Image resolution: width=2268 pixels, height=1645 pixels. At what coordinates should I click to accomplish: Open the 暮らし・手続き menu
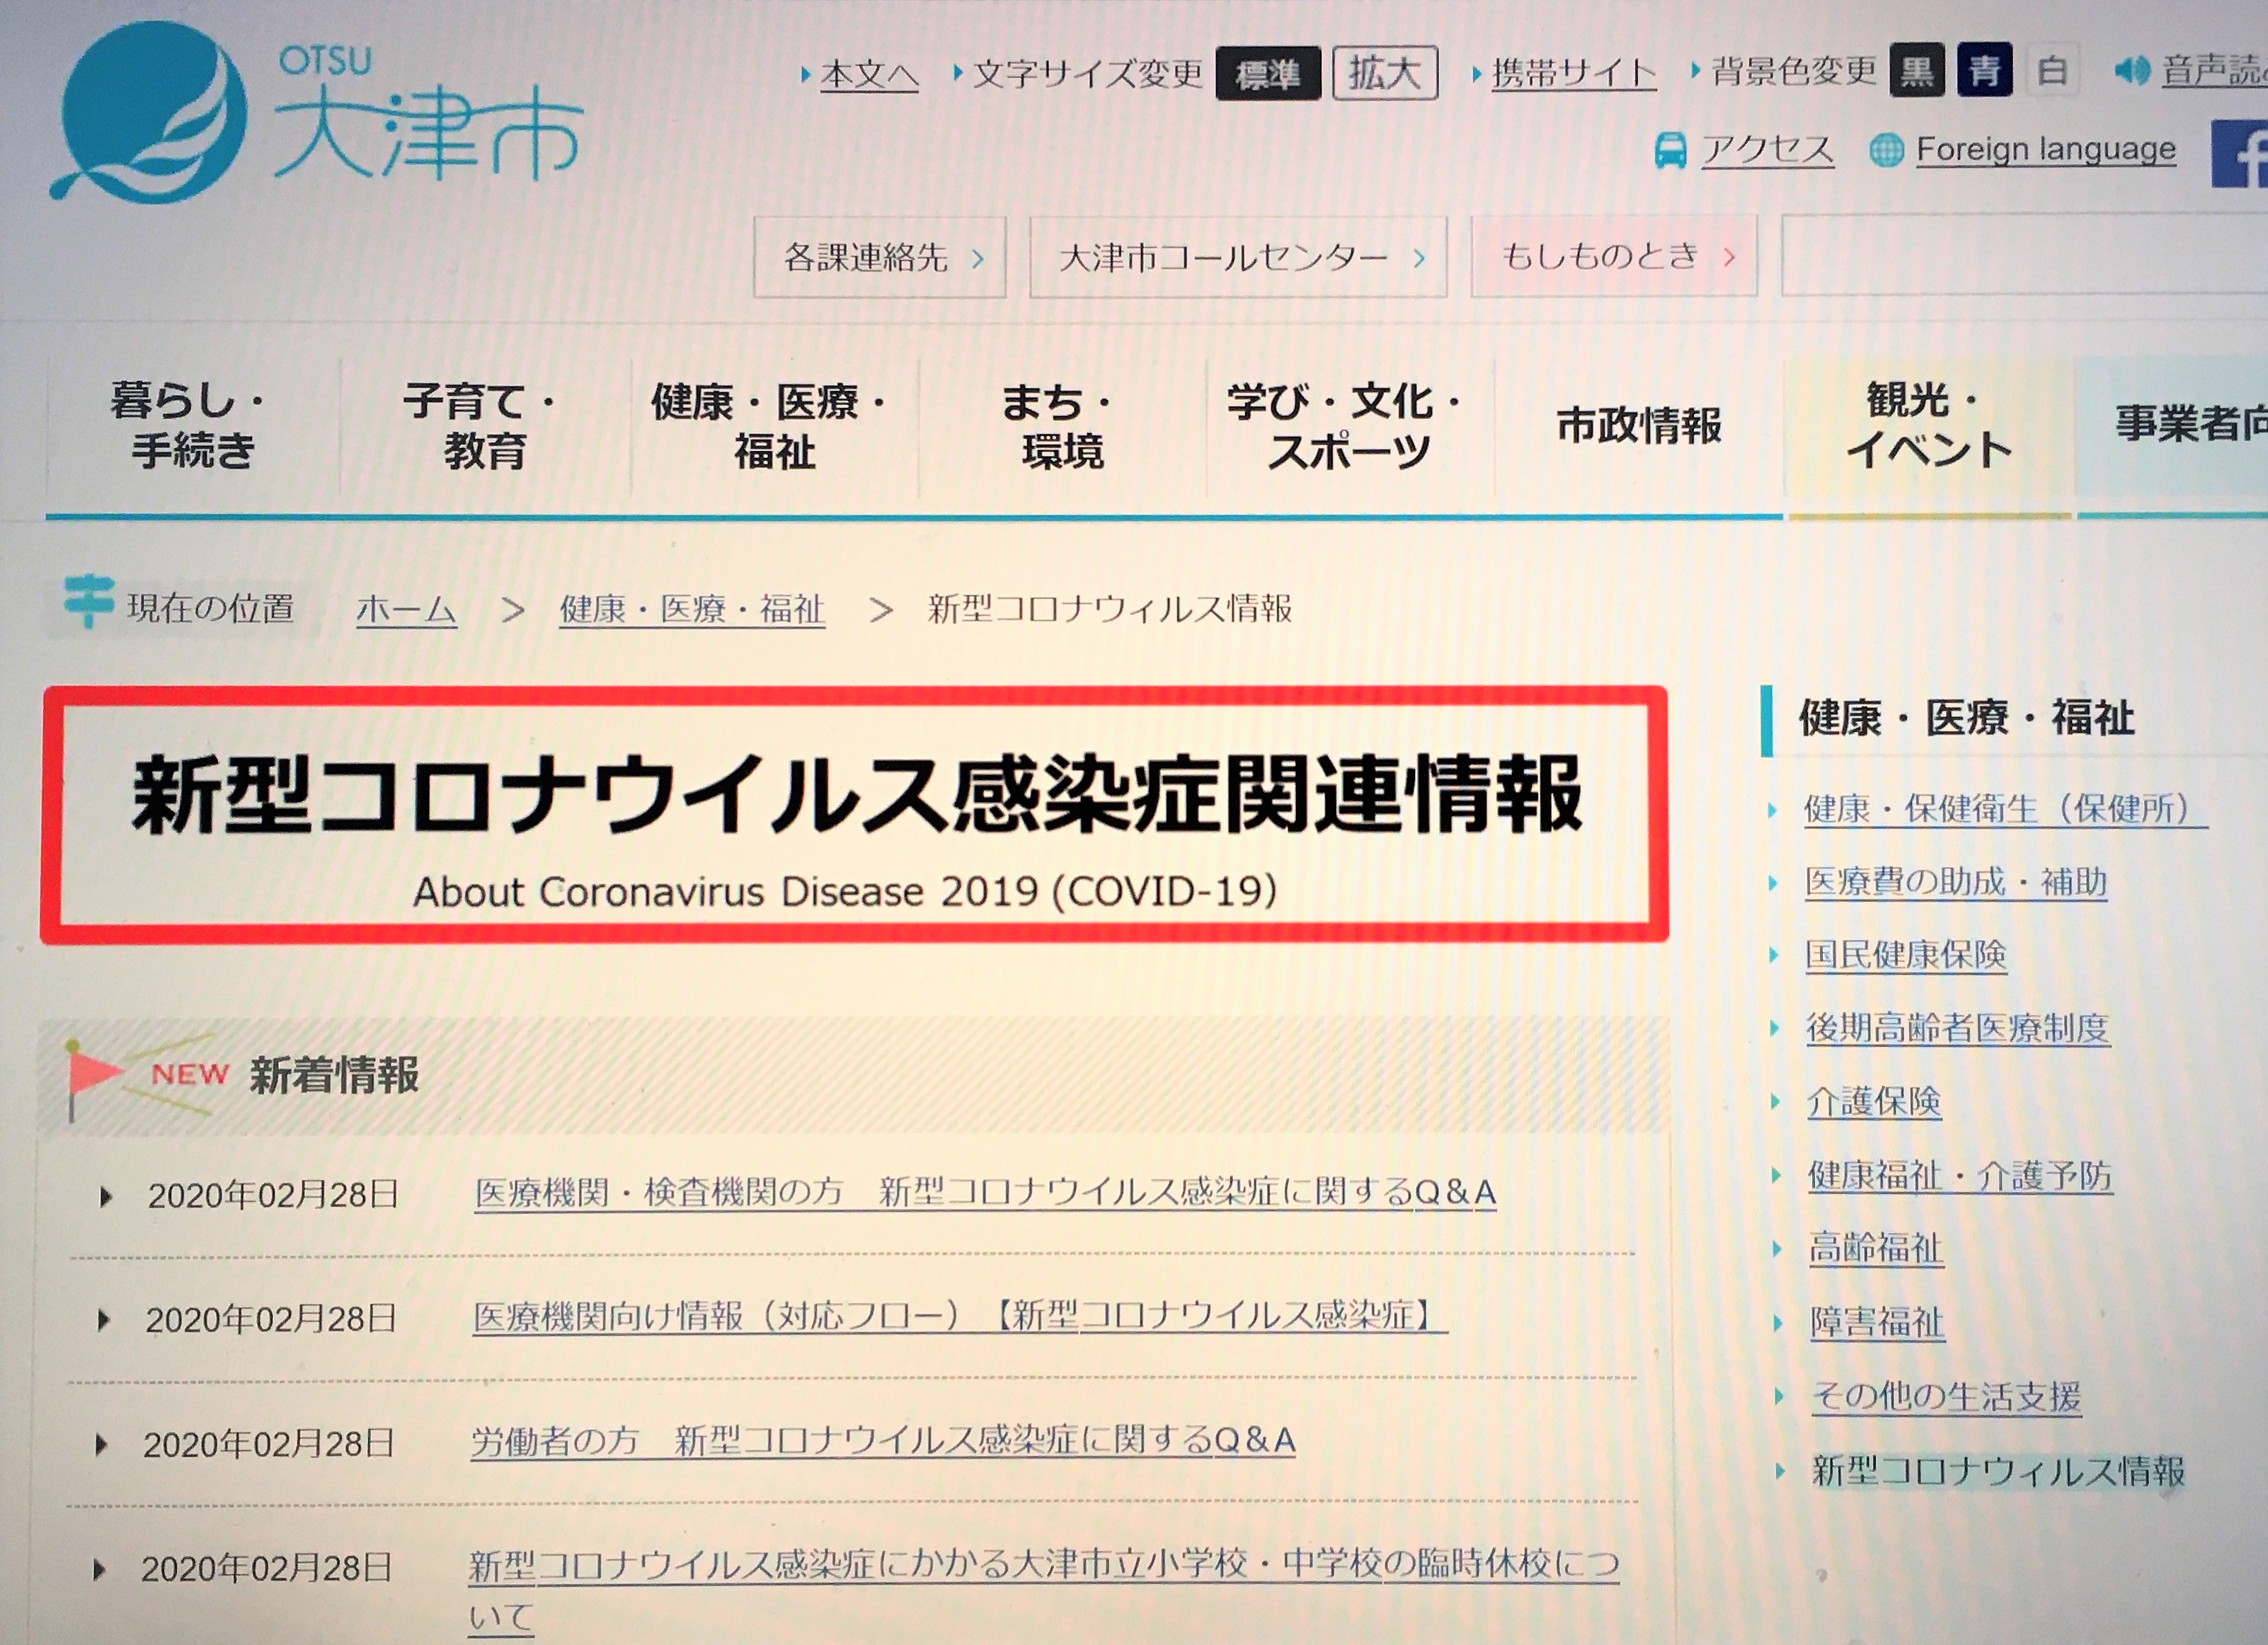click(192, 426)
